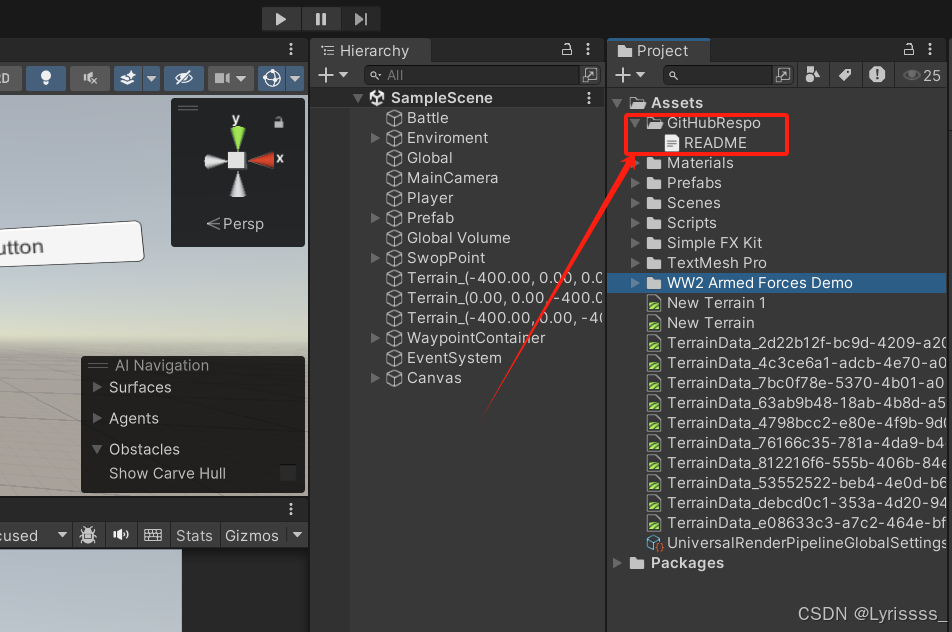Open Hierarchy panel three-dot menu
Screen dimensions: 952x632
[588, 49]
